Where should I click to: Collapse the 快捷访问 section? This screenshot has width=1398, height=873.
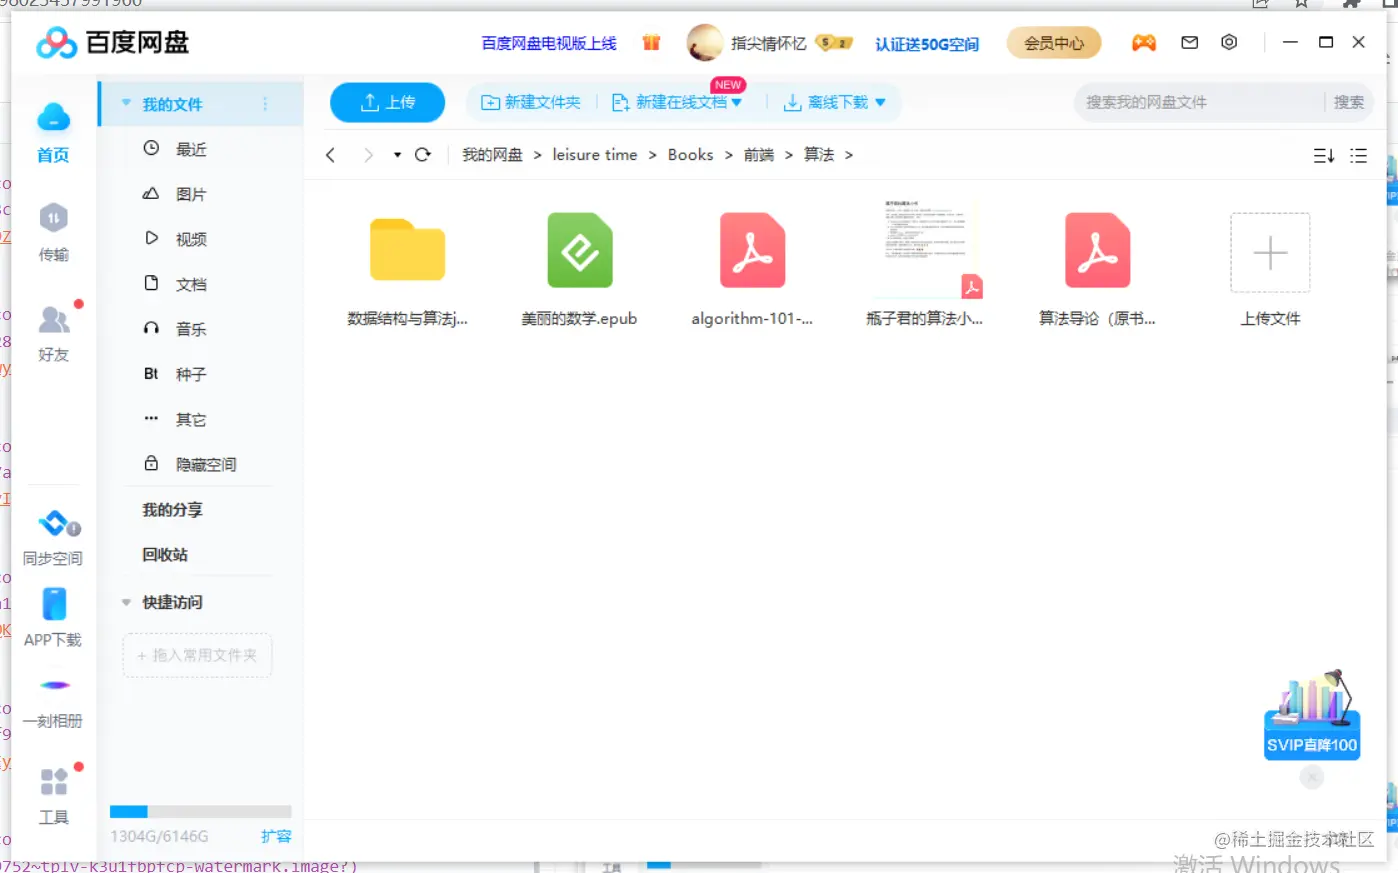(126, 602)
